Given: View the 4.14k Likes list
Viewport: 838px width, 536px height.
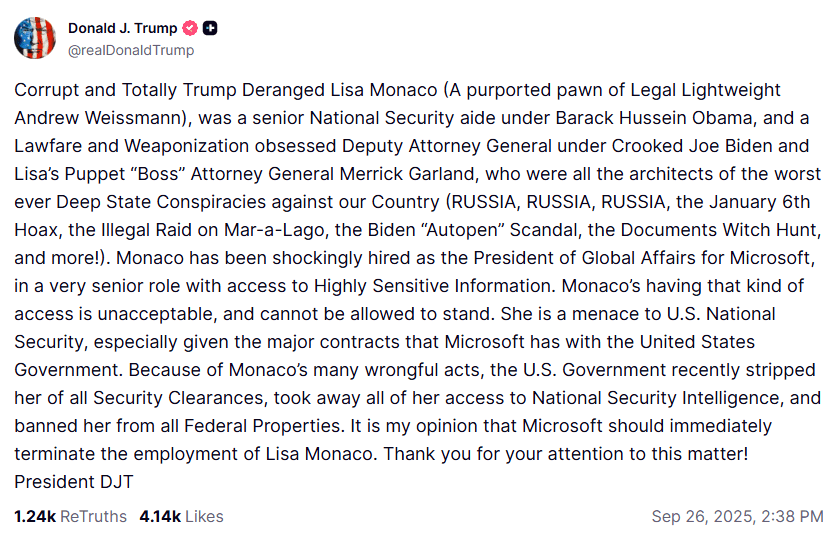Looking at the screenshot, I should pos(181,517).
